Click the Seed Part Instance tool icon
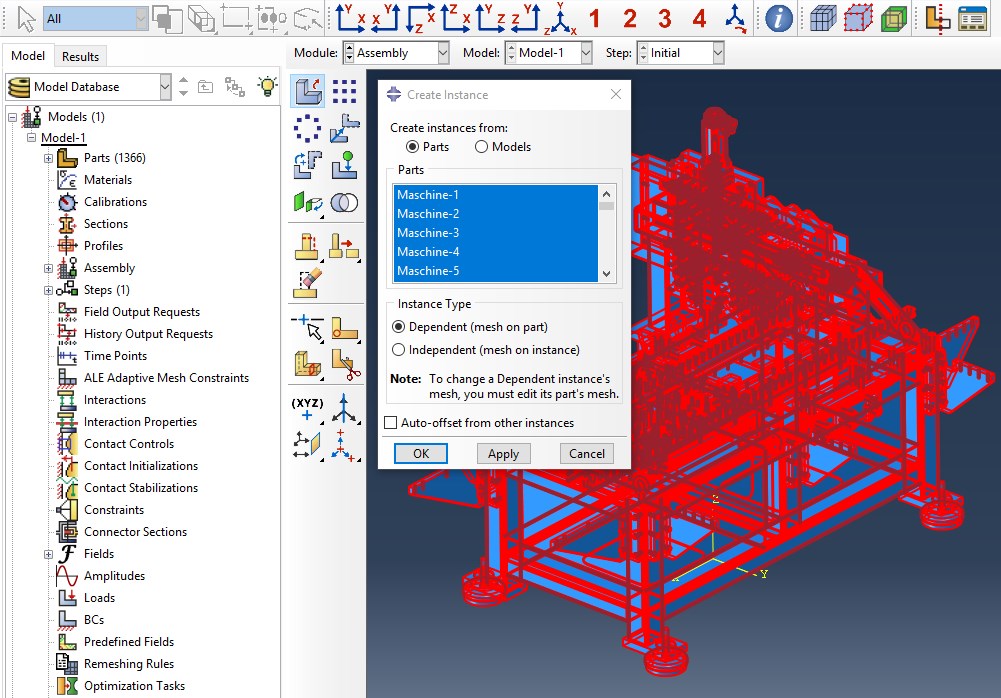Viewport: 1001px width, 698px height. [x=308, y=247]
